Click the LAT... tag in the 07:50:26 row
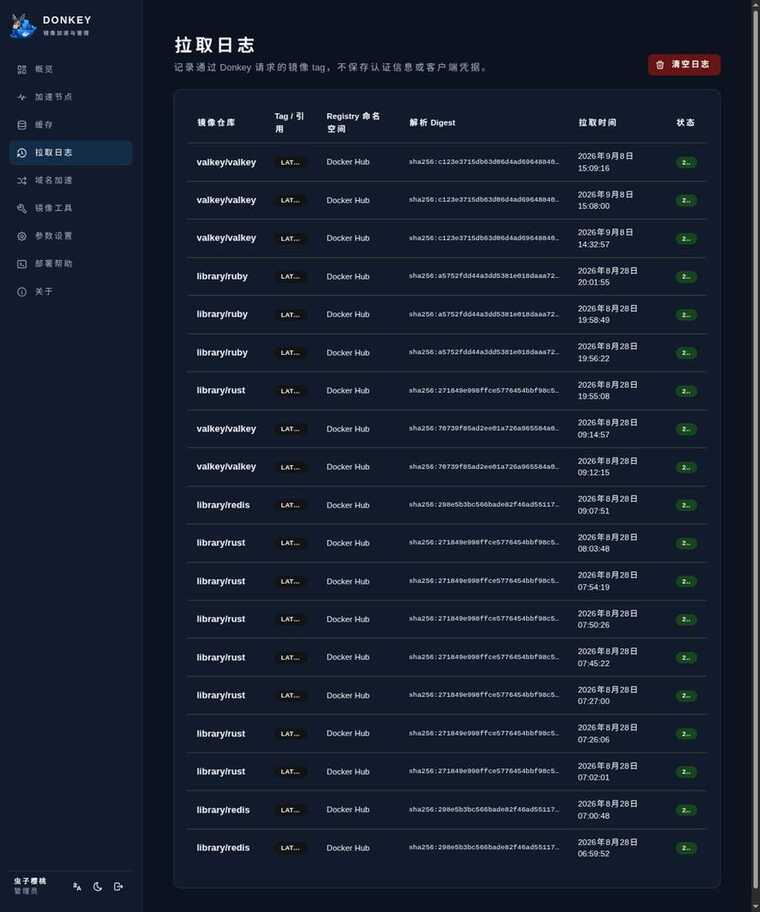The image size is (760, 912). [290, 619]
